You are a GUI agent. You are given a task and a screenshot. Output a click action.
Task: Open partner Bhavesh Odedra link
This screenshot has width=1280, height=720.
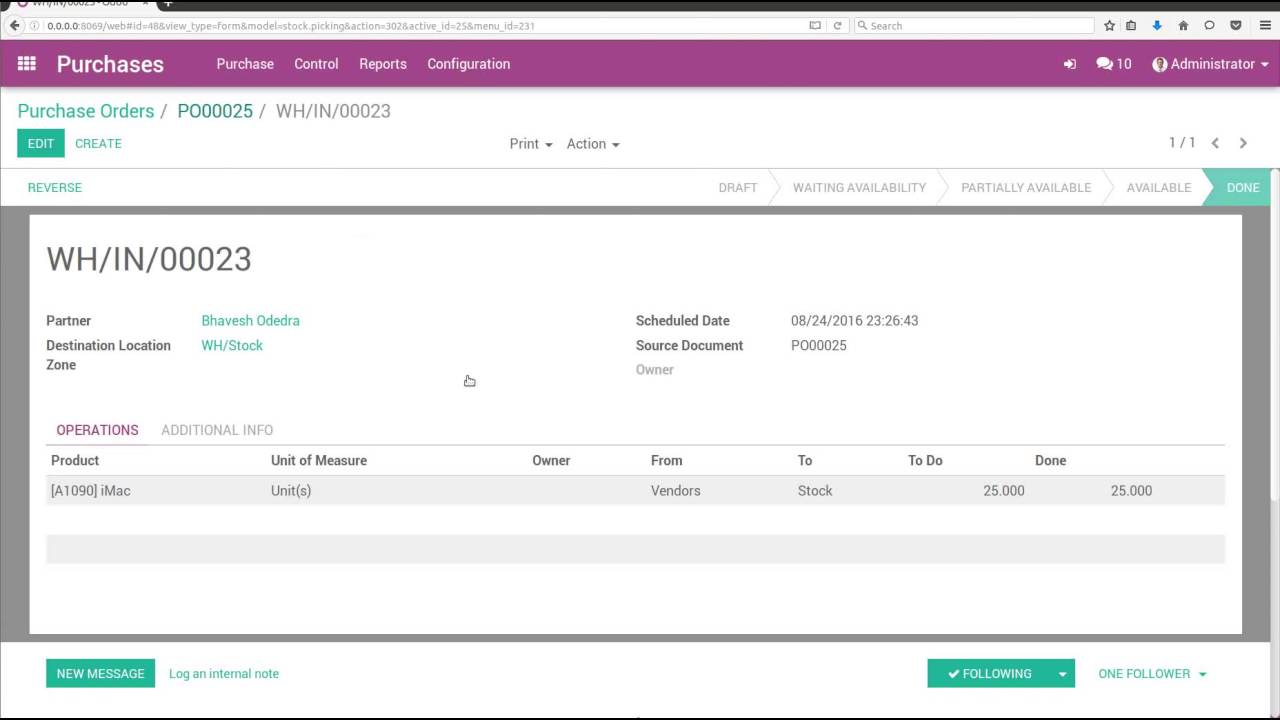251,321
